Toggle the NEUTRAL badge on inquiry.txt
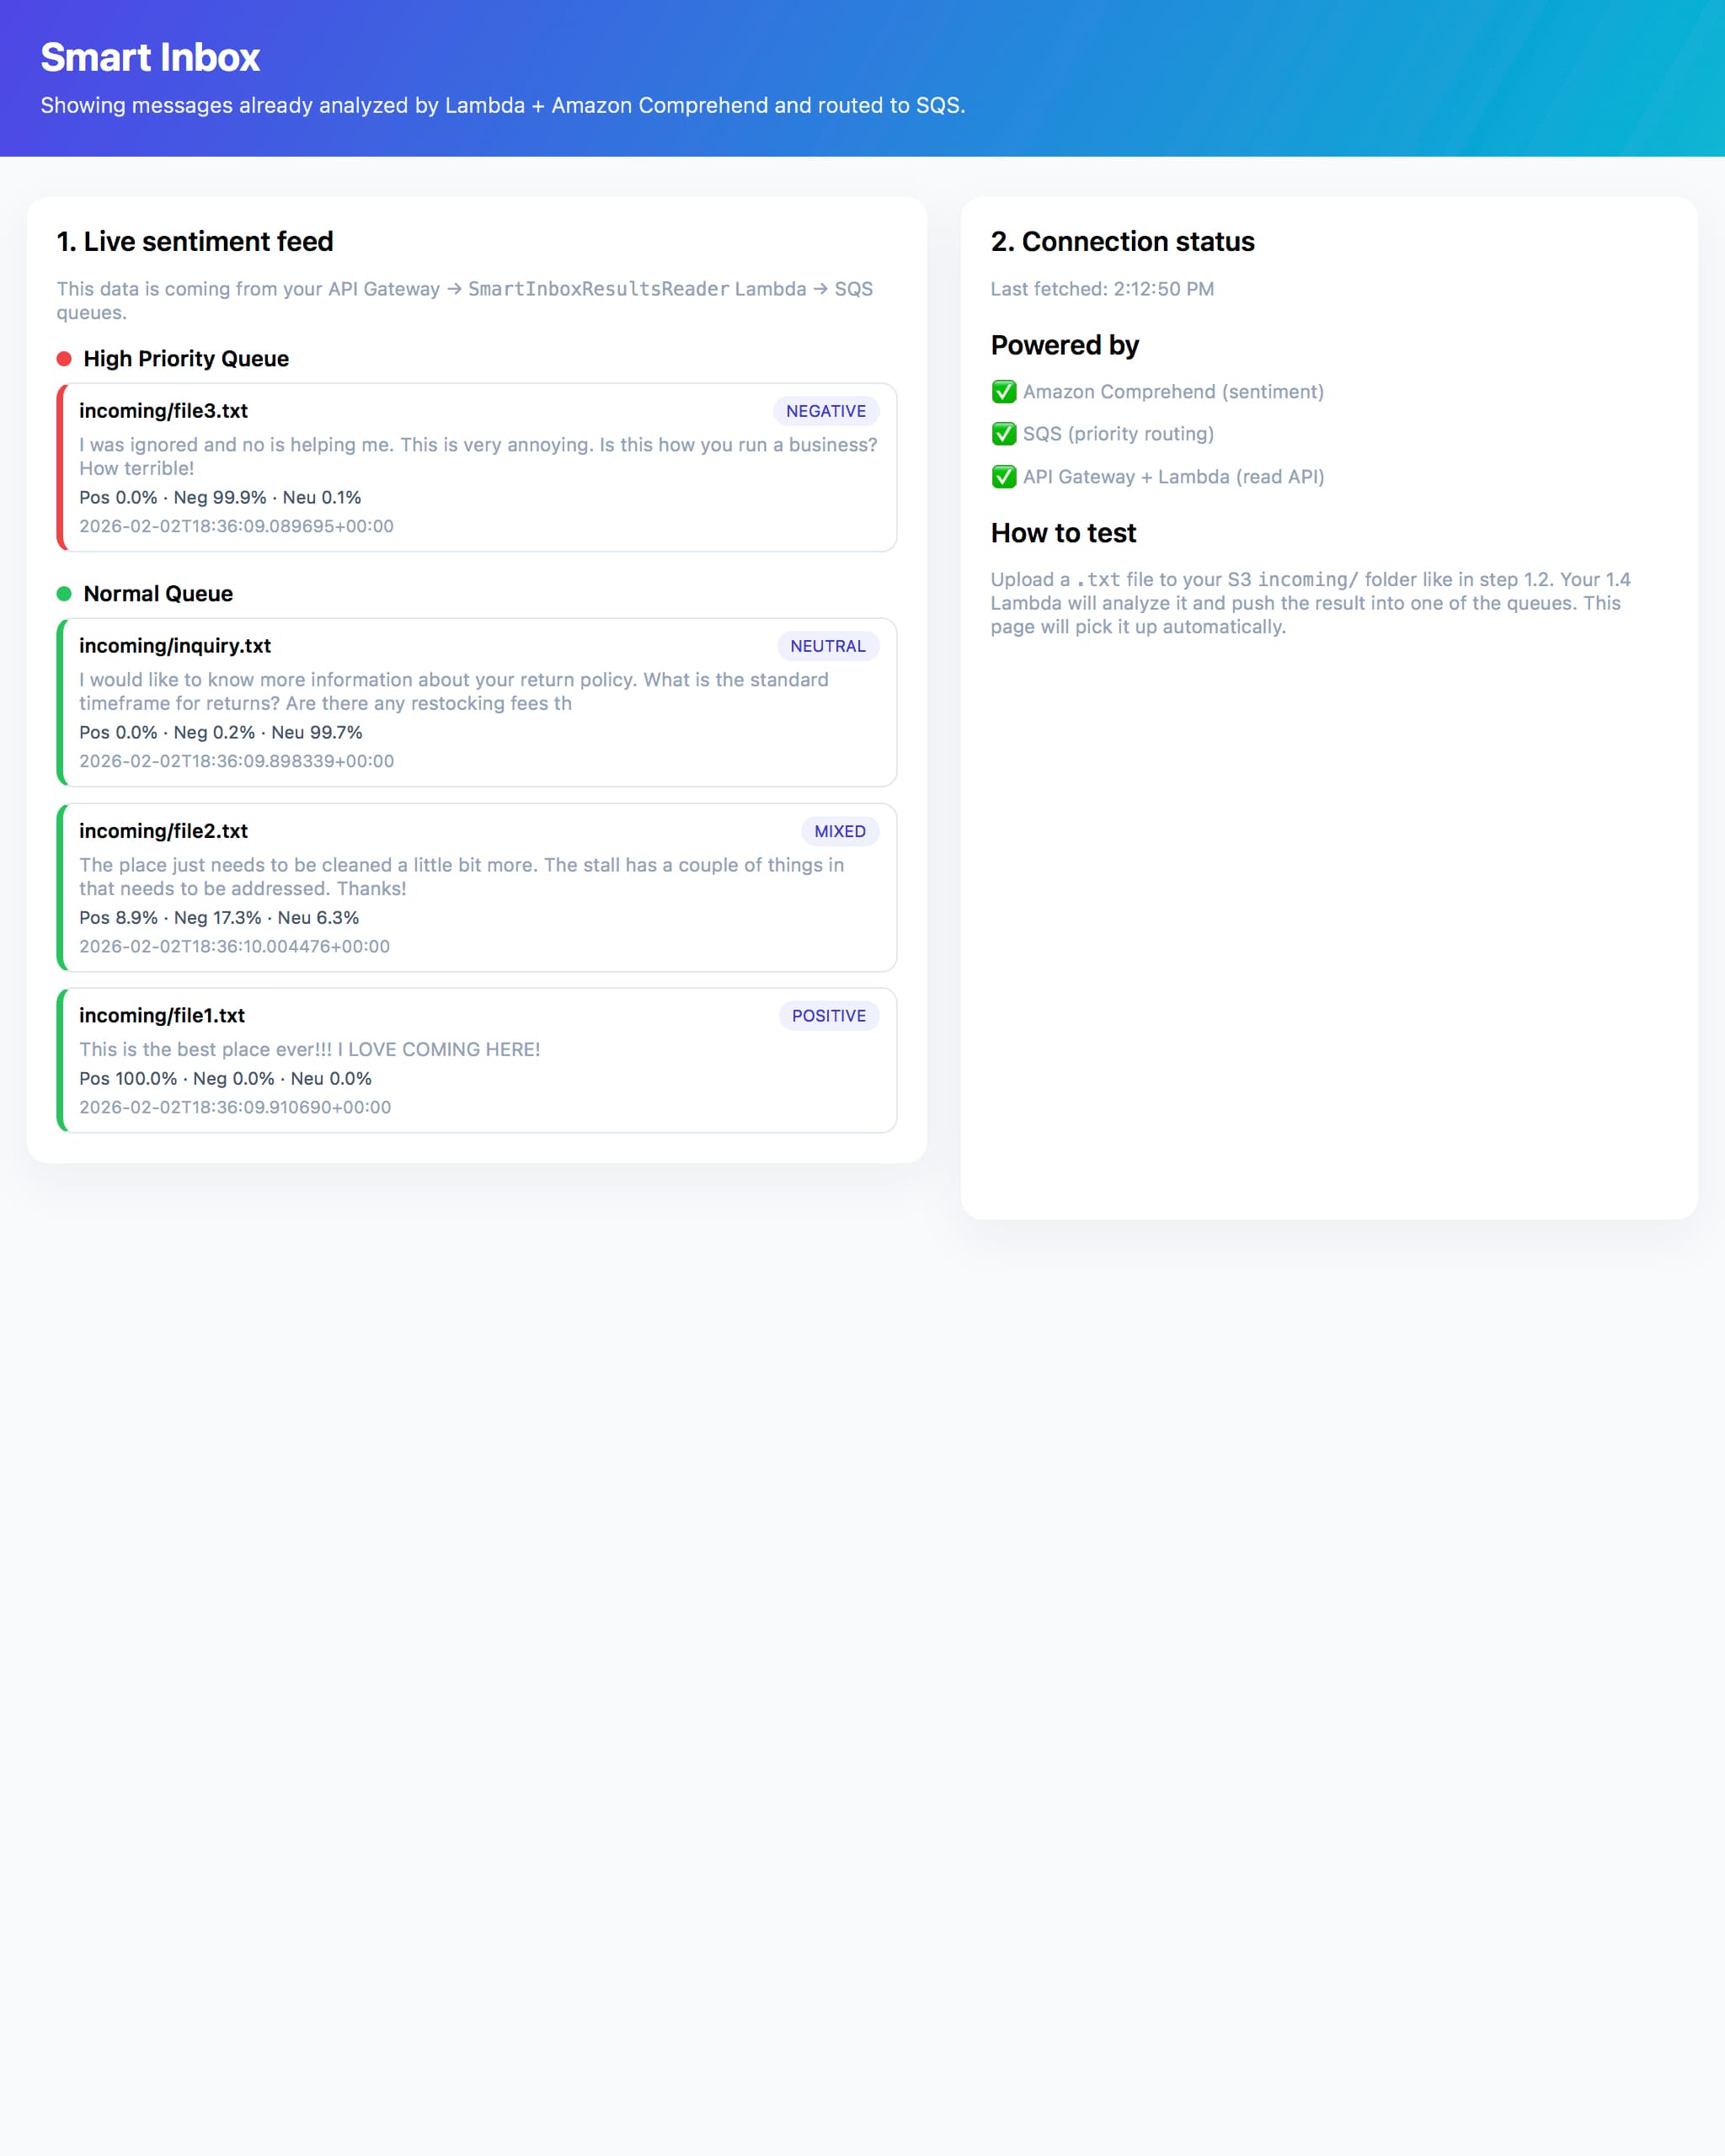The width and height of the screenshot is (1725, 2156). (x=827, y=646)
